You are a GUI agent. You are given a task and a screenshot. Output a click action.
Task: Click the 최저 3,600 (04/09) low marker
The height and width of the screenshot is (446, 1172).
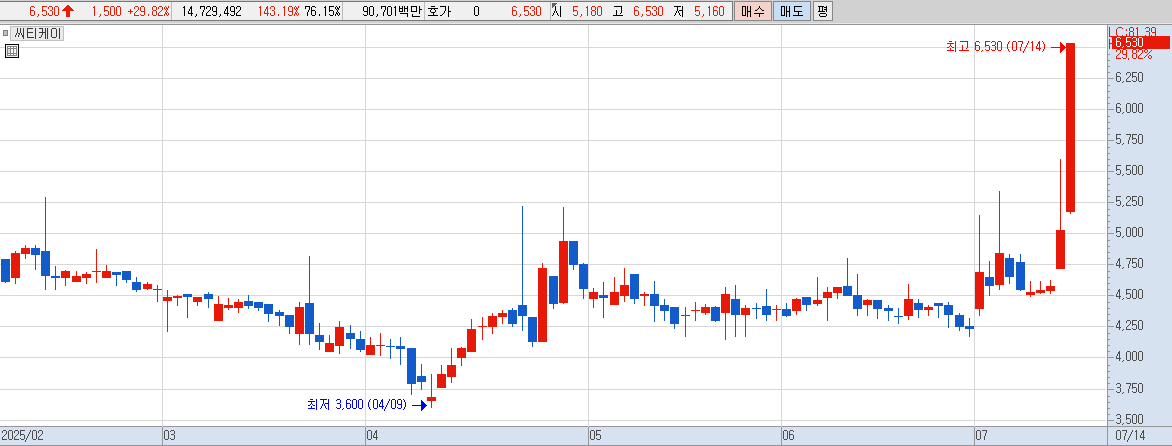366,404
